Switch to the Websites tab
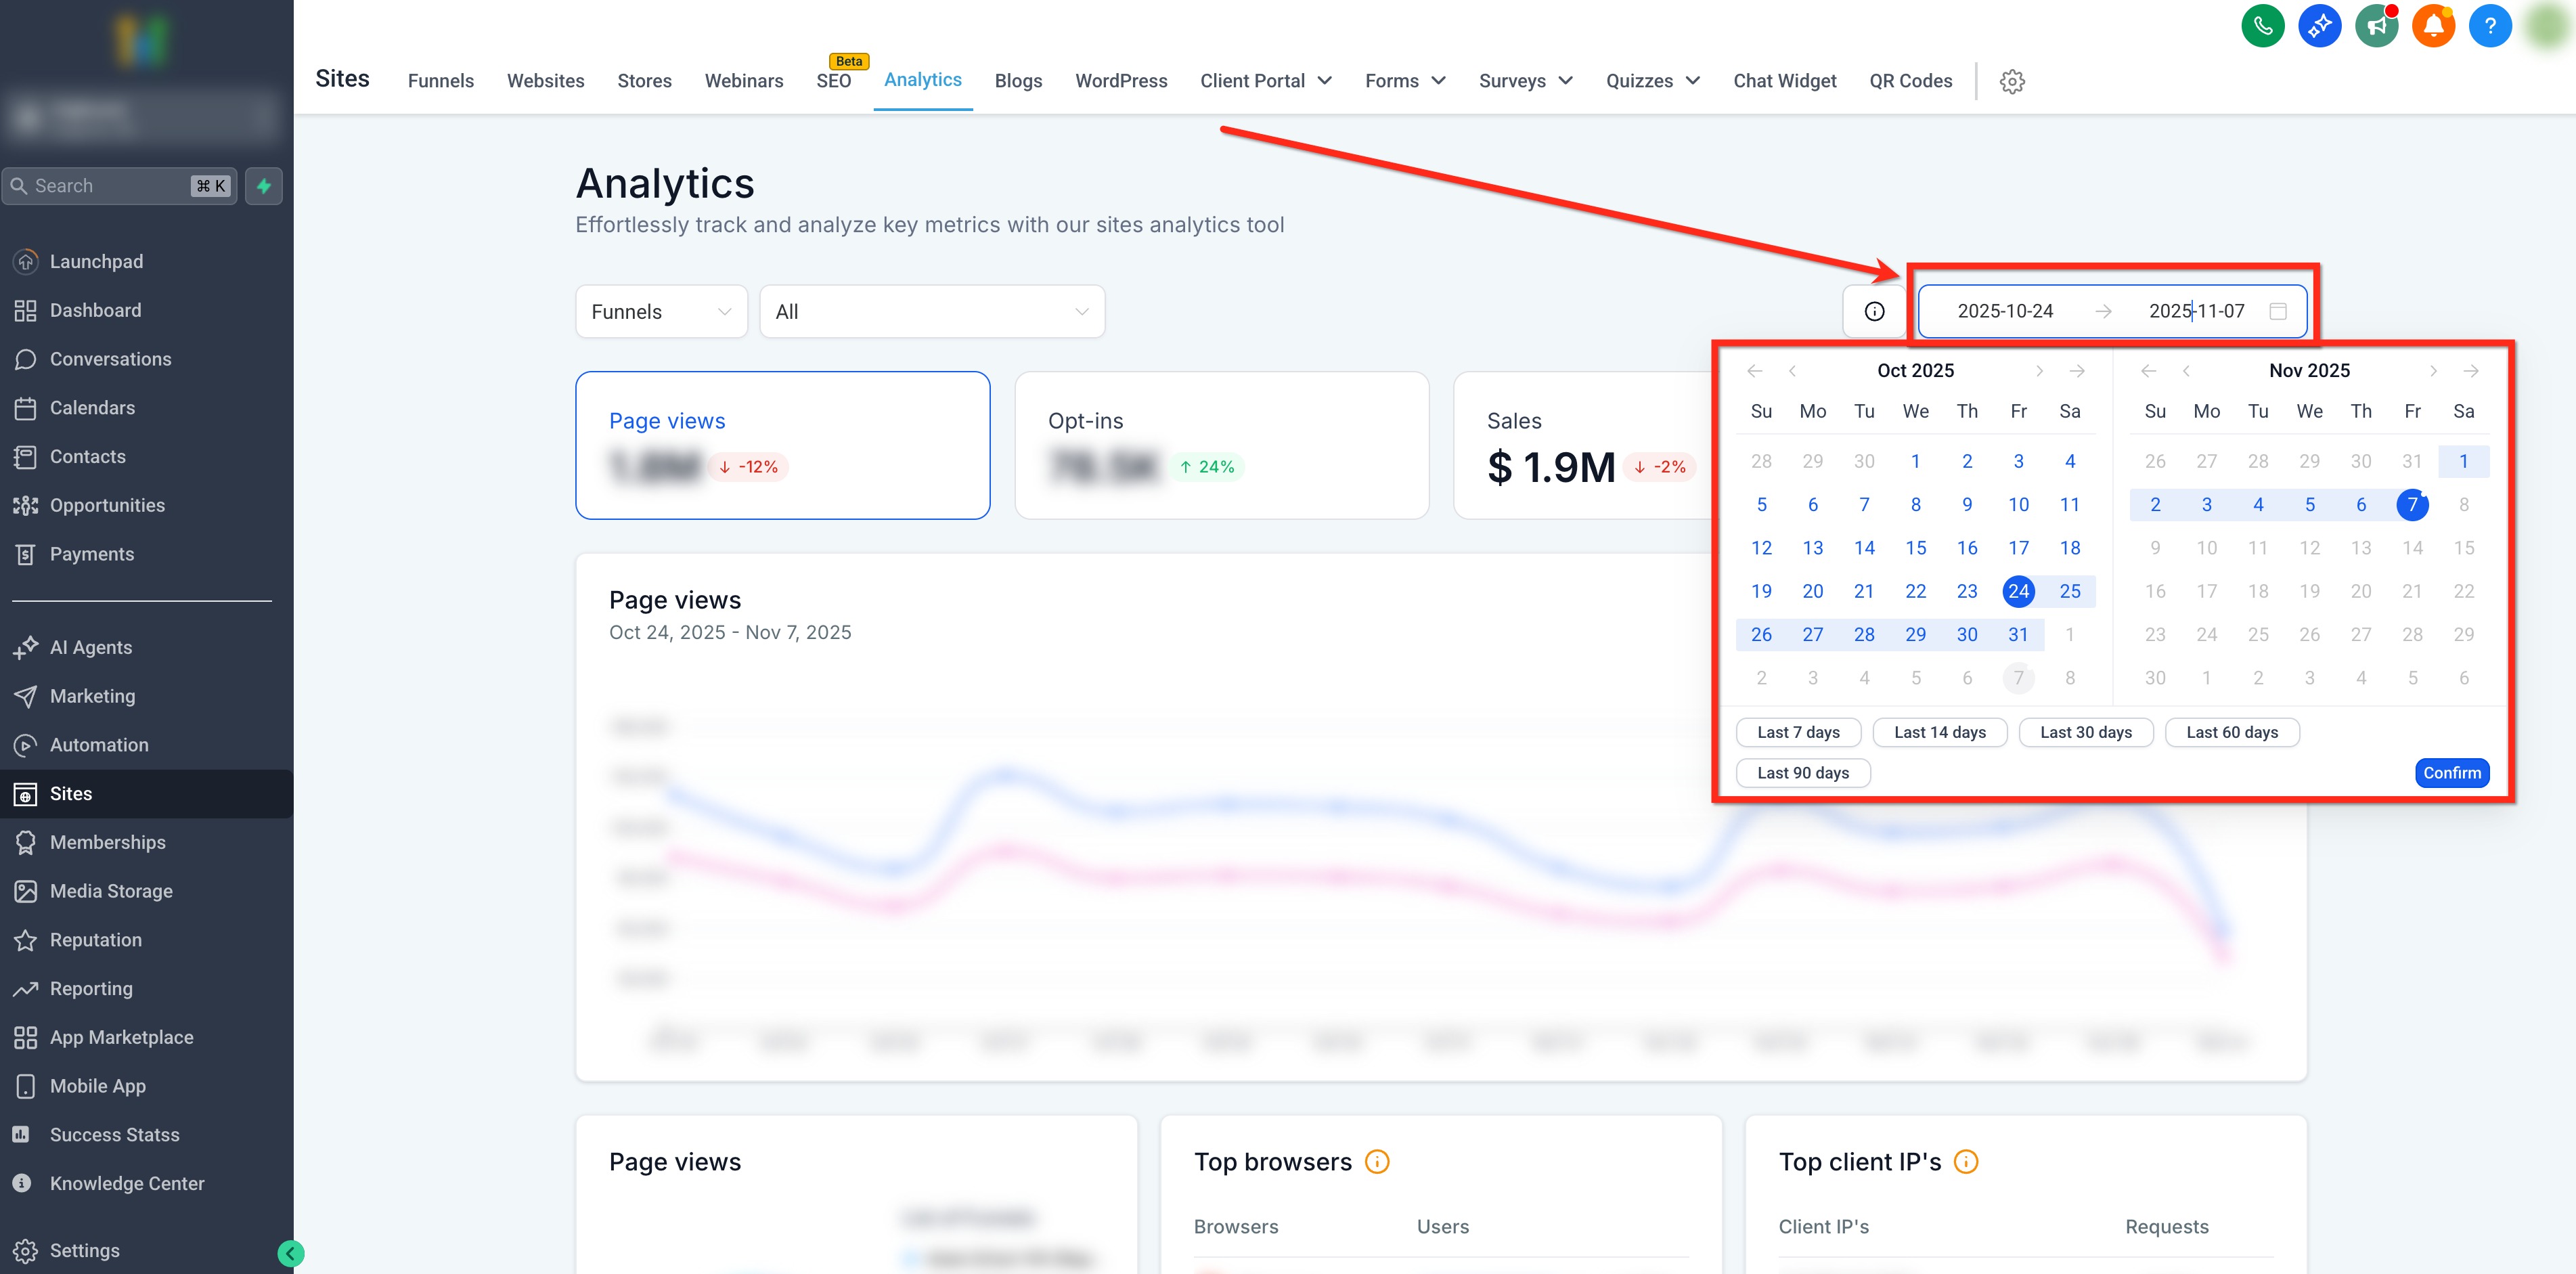This screenshot has width=2576, height=1274. pos(545,81)
